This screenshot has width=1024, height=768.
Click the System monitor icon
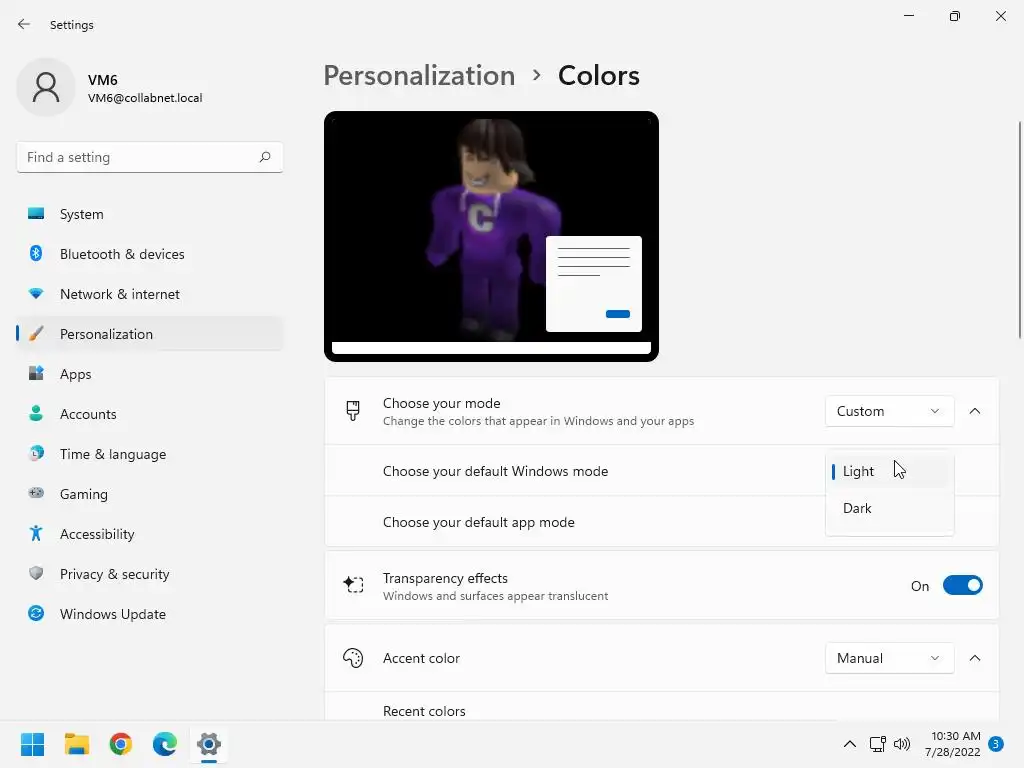click(36, 214)
